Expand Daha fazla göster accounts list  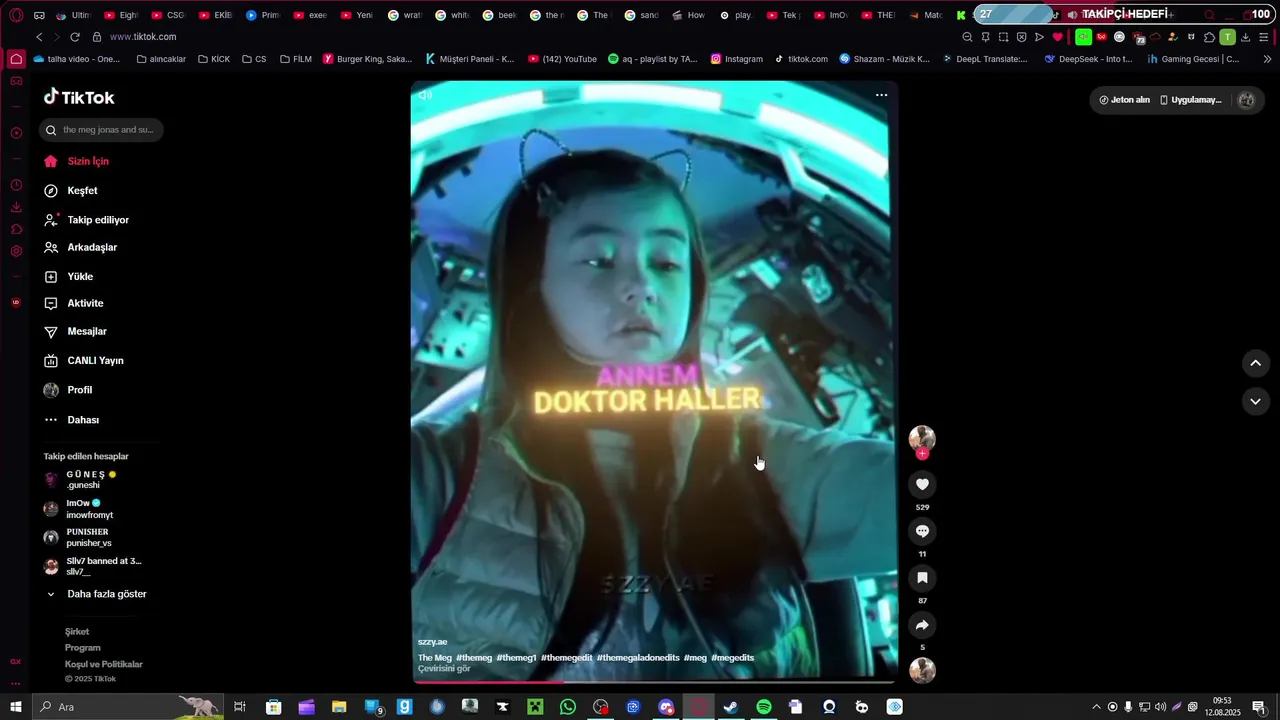(x=97, y=594)
